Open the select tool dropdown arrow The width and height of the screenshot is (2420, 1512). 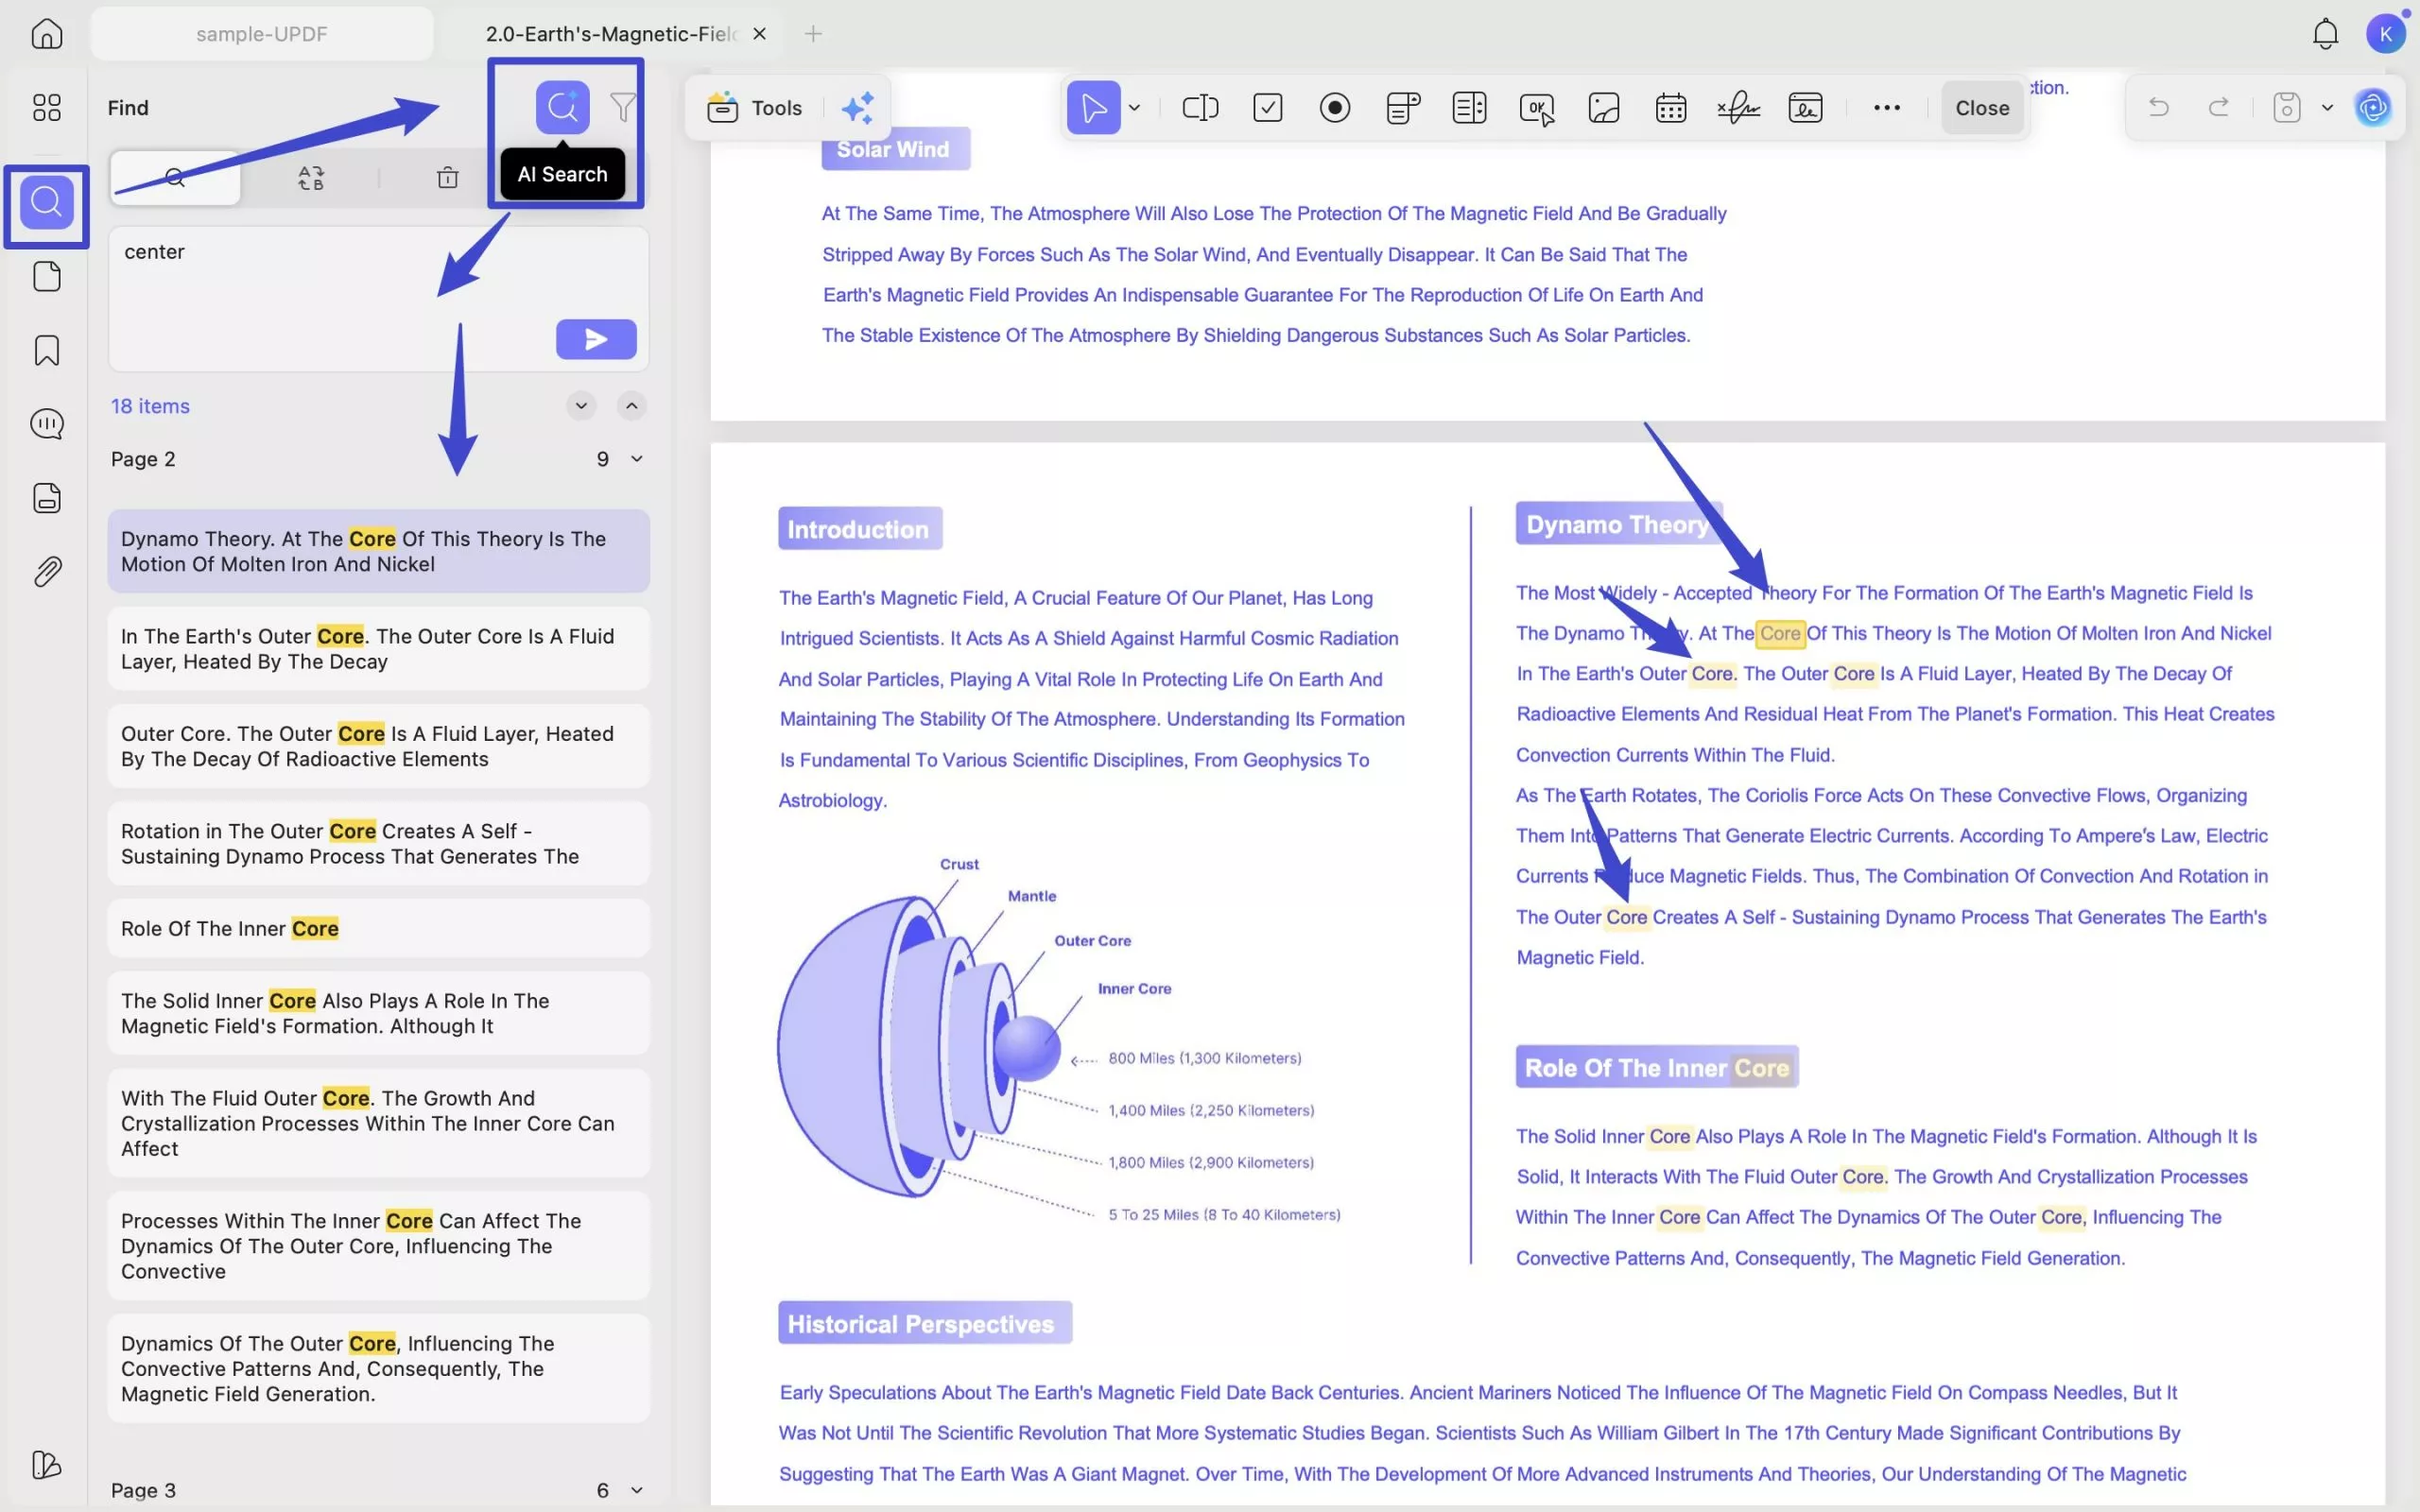(1134, 107)
